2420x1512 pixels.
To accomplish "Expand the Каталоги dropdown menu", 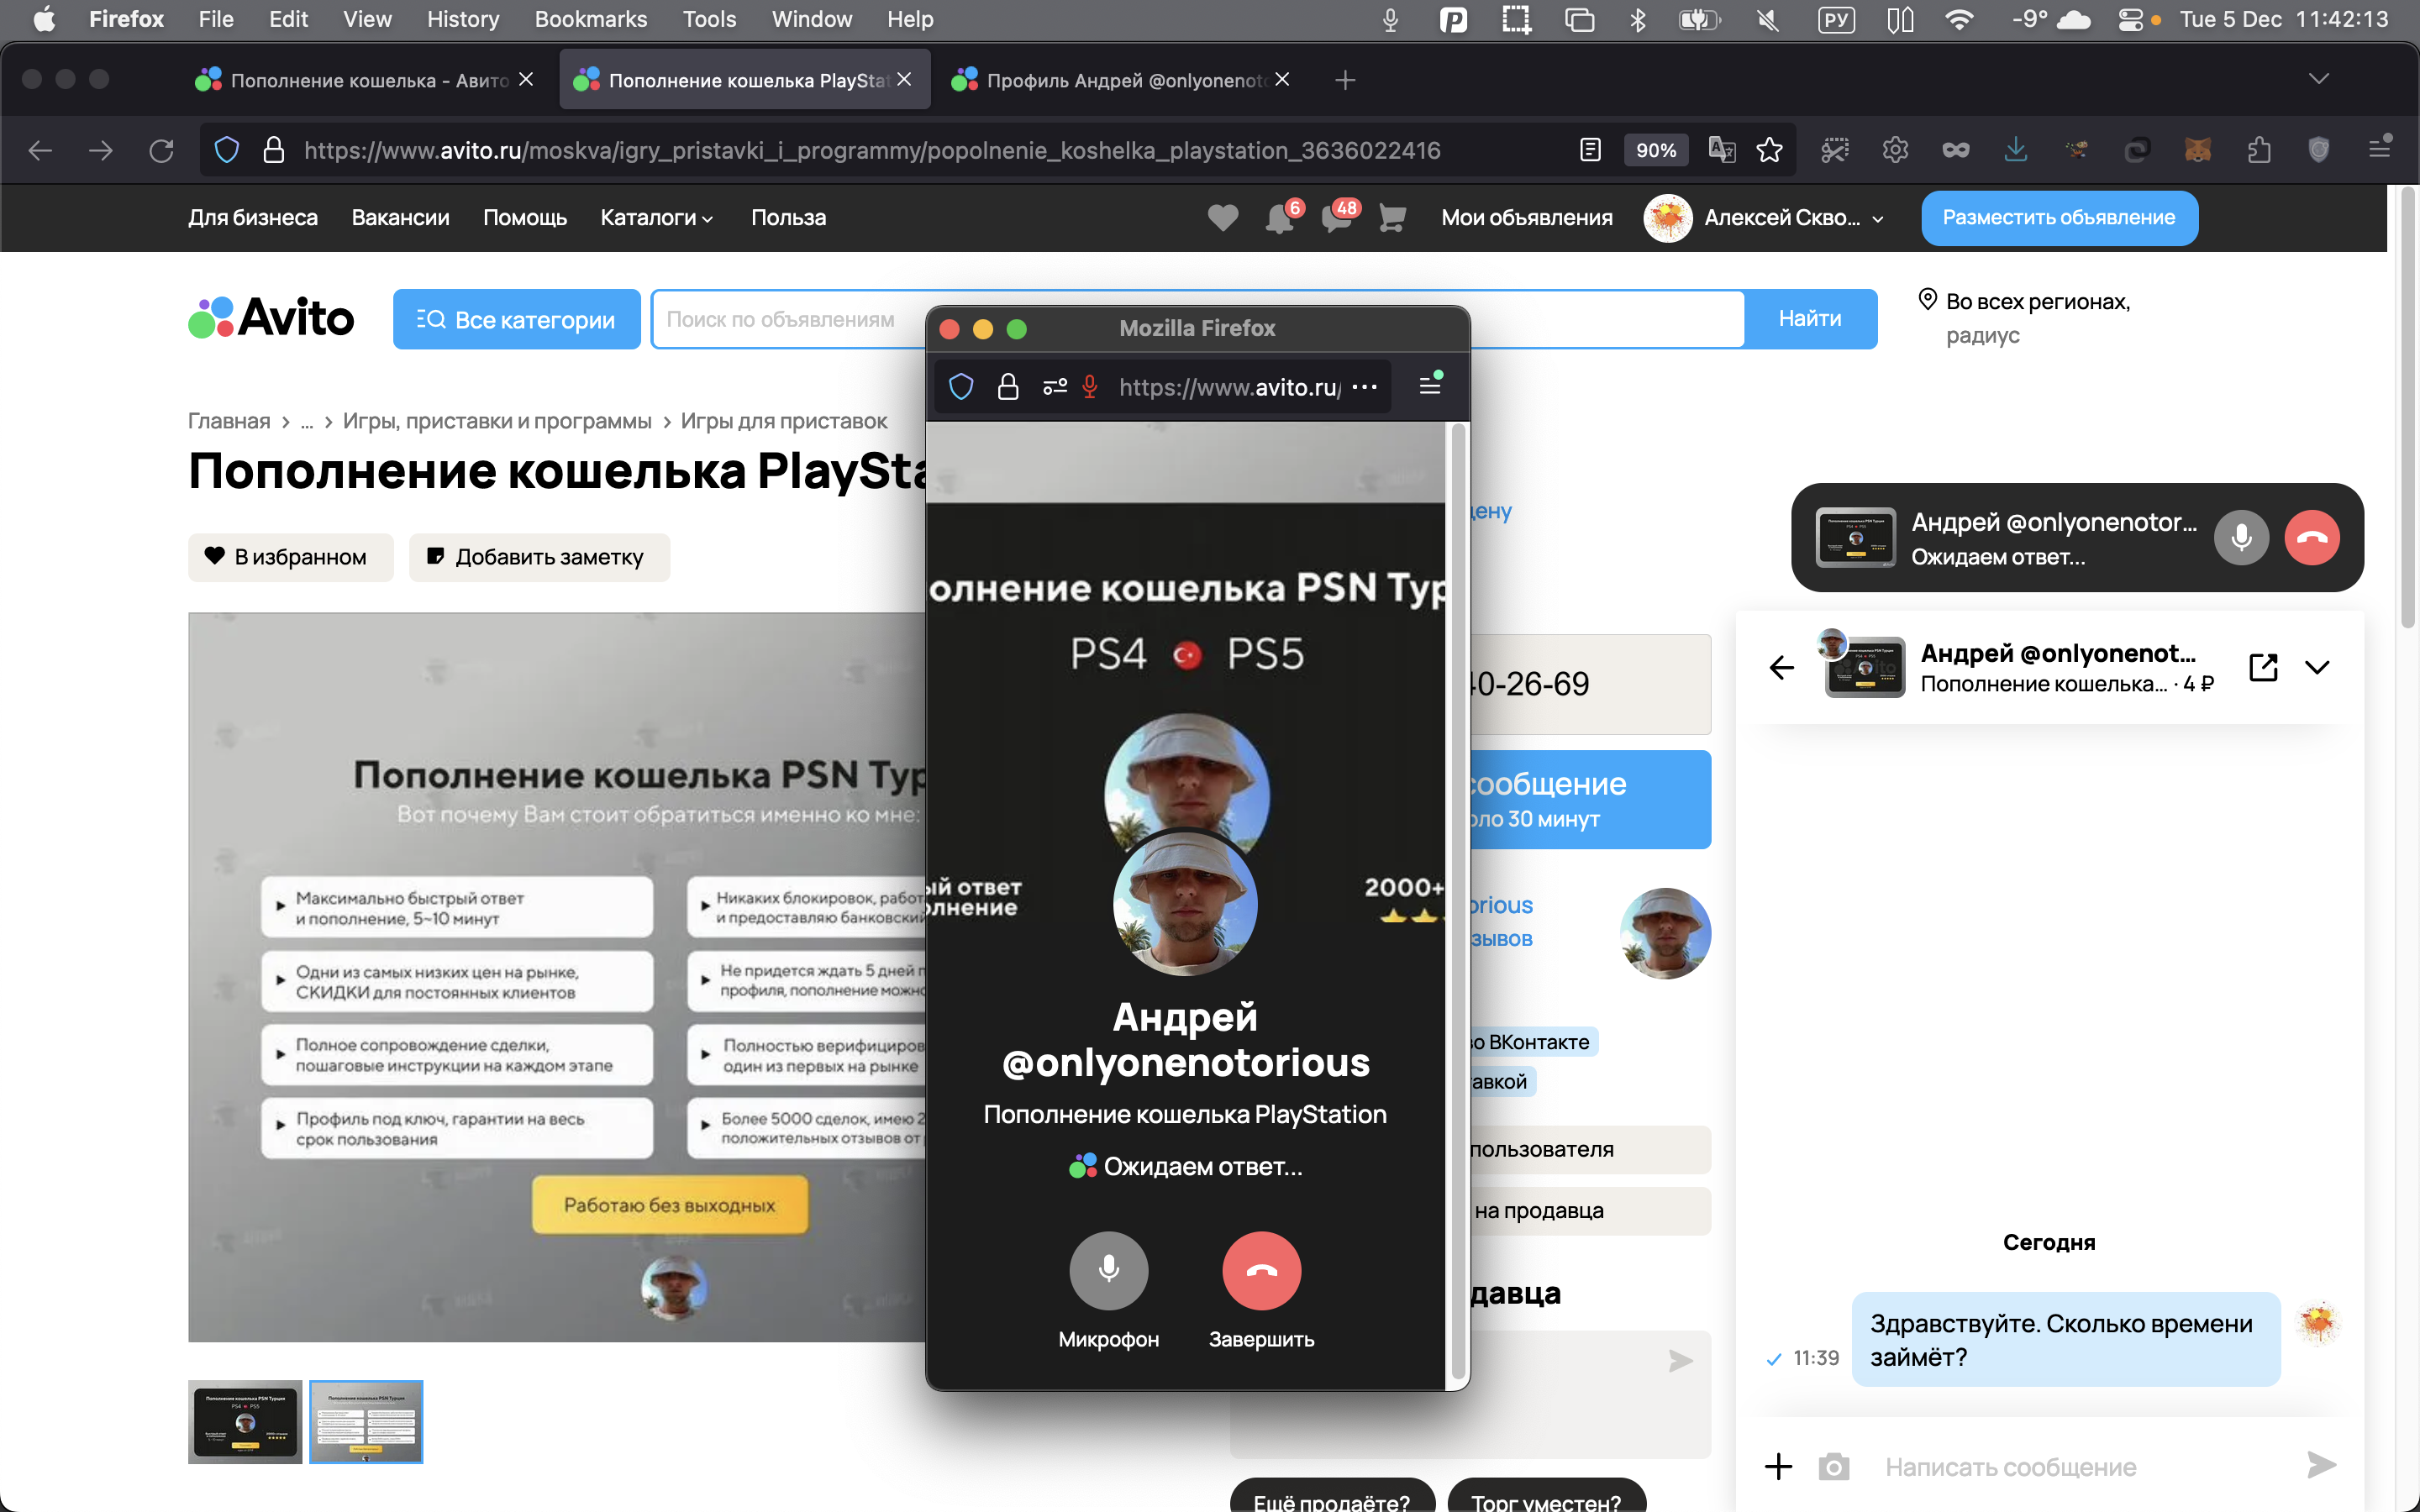I will [x=656, y=218].
